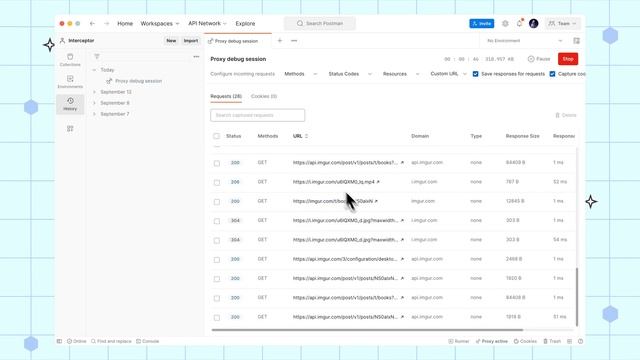640x360 pixels.
Task: Open the Environments sidebar panel
Action: tap(70, 82)
